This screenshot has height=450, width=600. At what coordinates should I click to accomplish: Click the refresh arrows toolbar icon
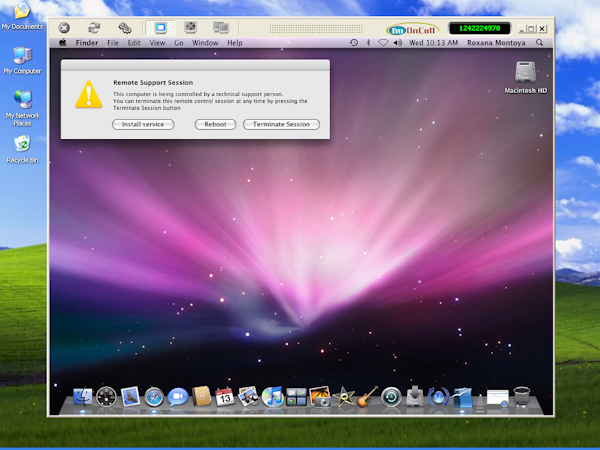click(95, 28)
